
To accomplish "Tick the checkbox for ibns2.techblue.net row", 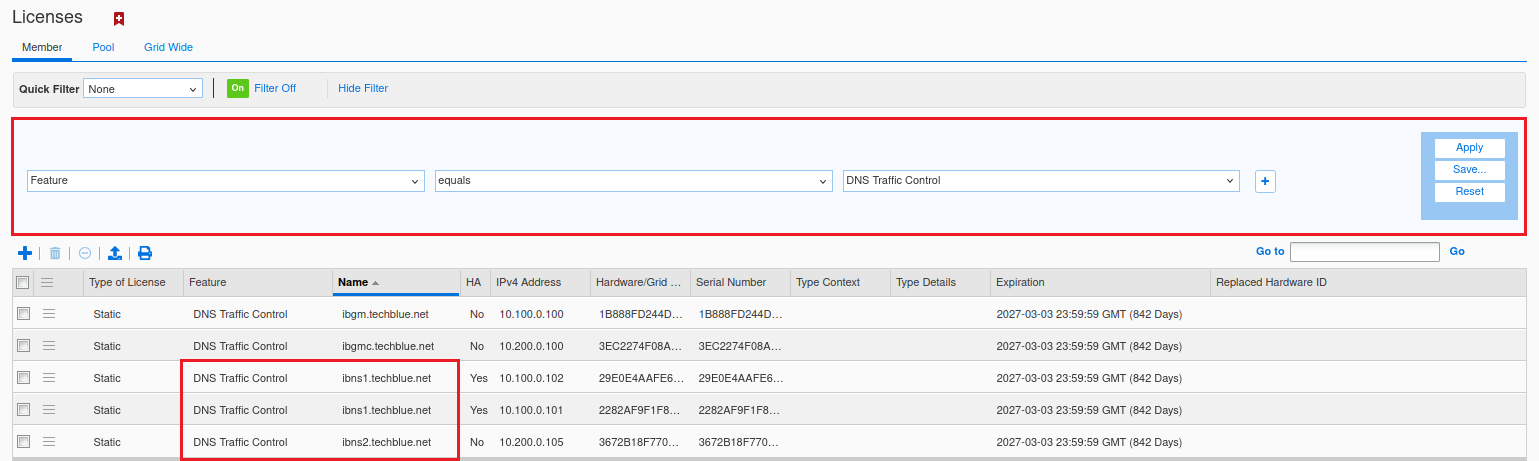I will [x=23, y=442].
